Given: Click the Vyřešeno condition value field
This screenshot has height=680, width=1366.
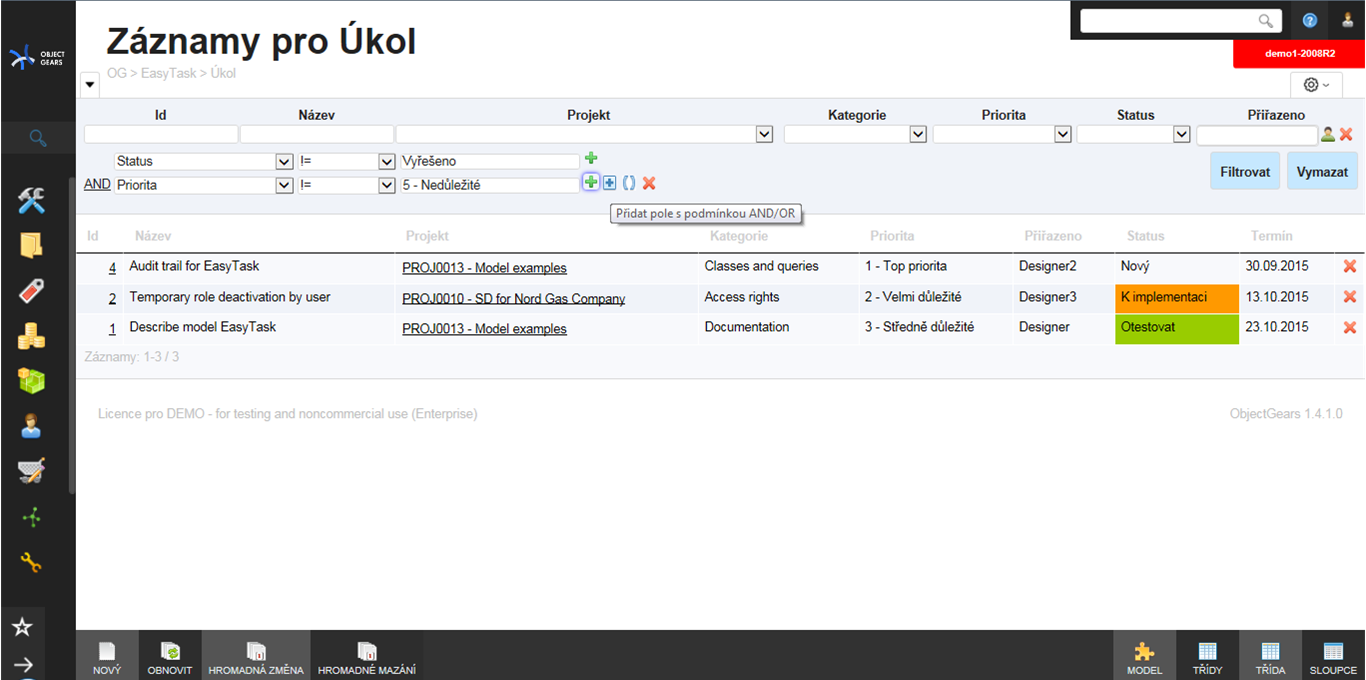Looking at the screenshot, I should click(489, 161).
